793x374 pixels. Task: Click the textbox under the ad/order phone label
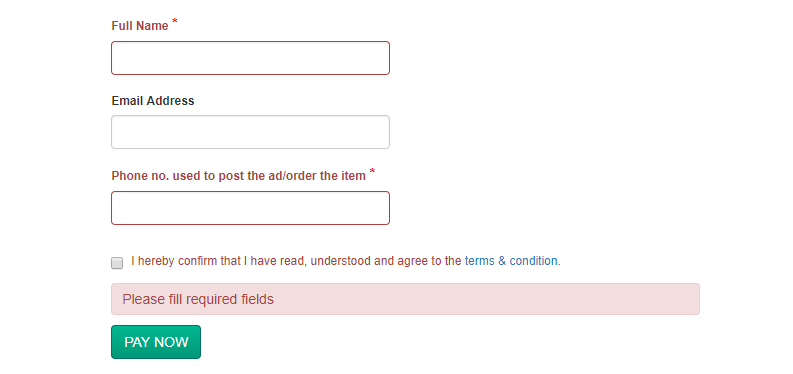click(250, 208)
